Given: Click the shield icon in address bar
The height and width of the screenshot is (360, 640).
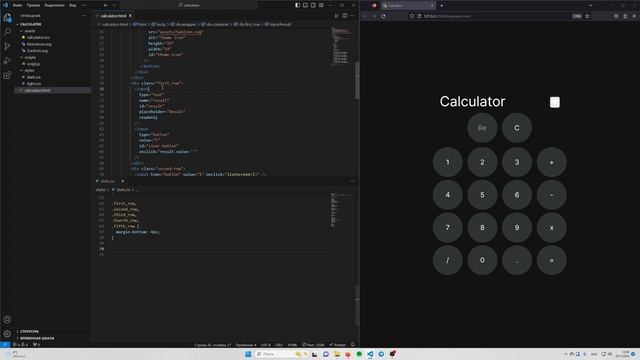Looking at the screenshot, I should pyautogui.click(x=412, y=16).
